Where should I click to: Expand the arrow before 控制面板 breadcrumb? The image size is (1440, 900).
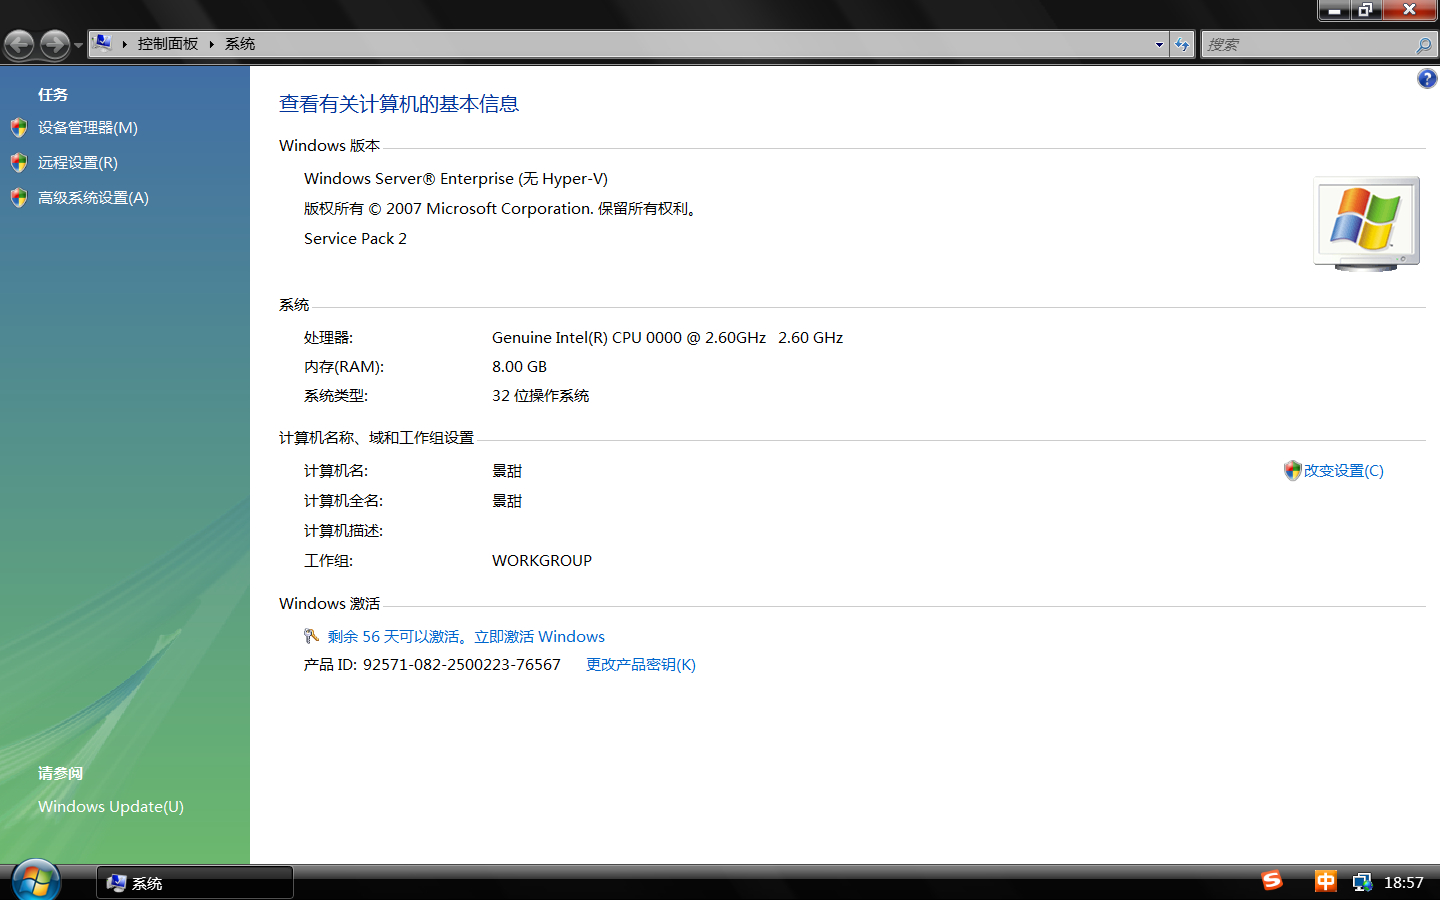coord(125,44)
